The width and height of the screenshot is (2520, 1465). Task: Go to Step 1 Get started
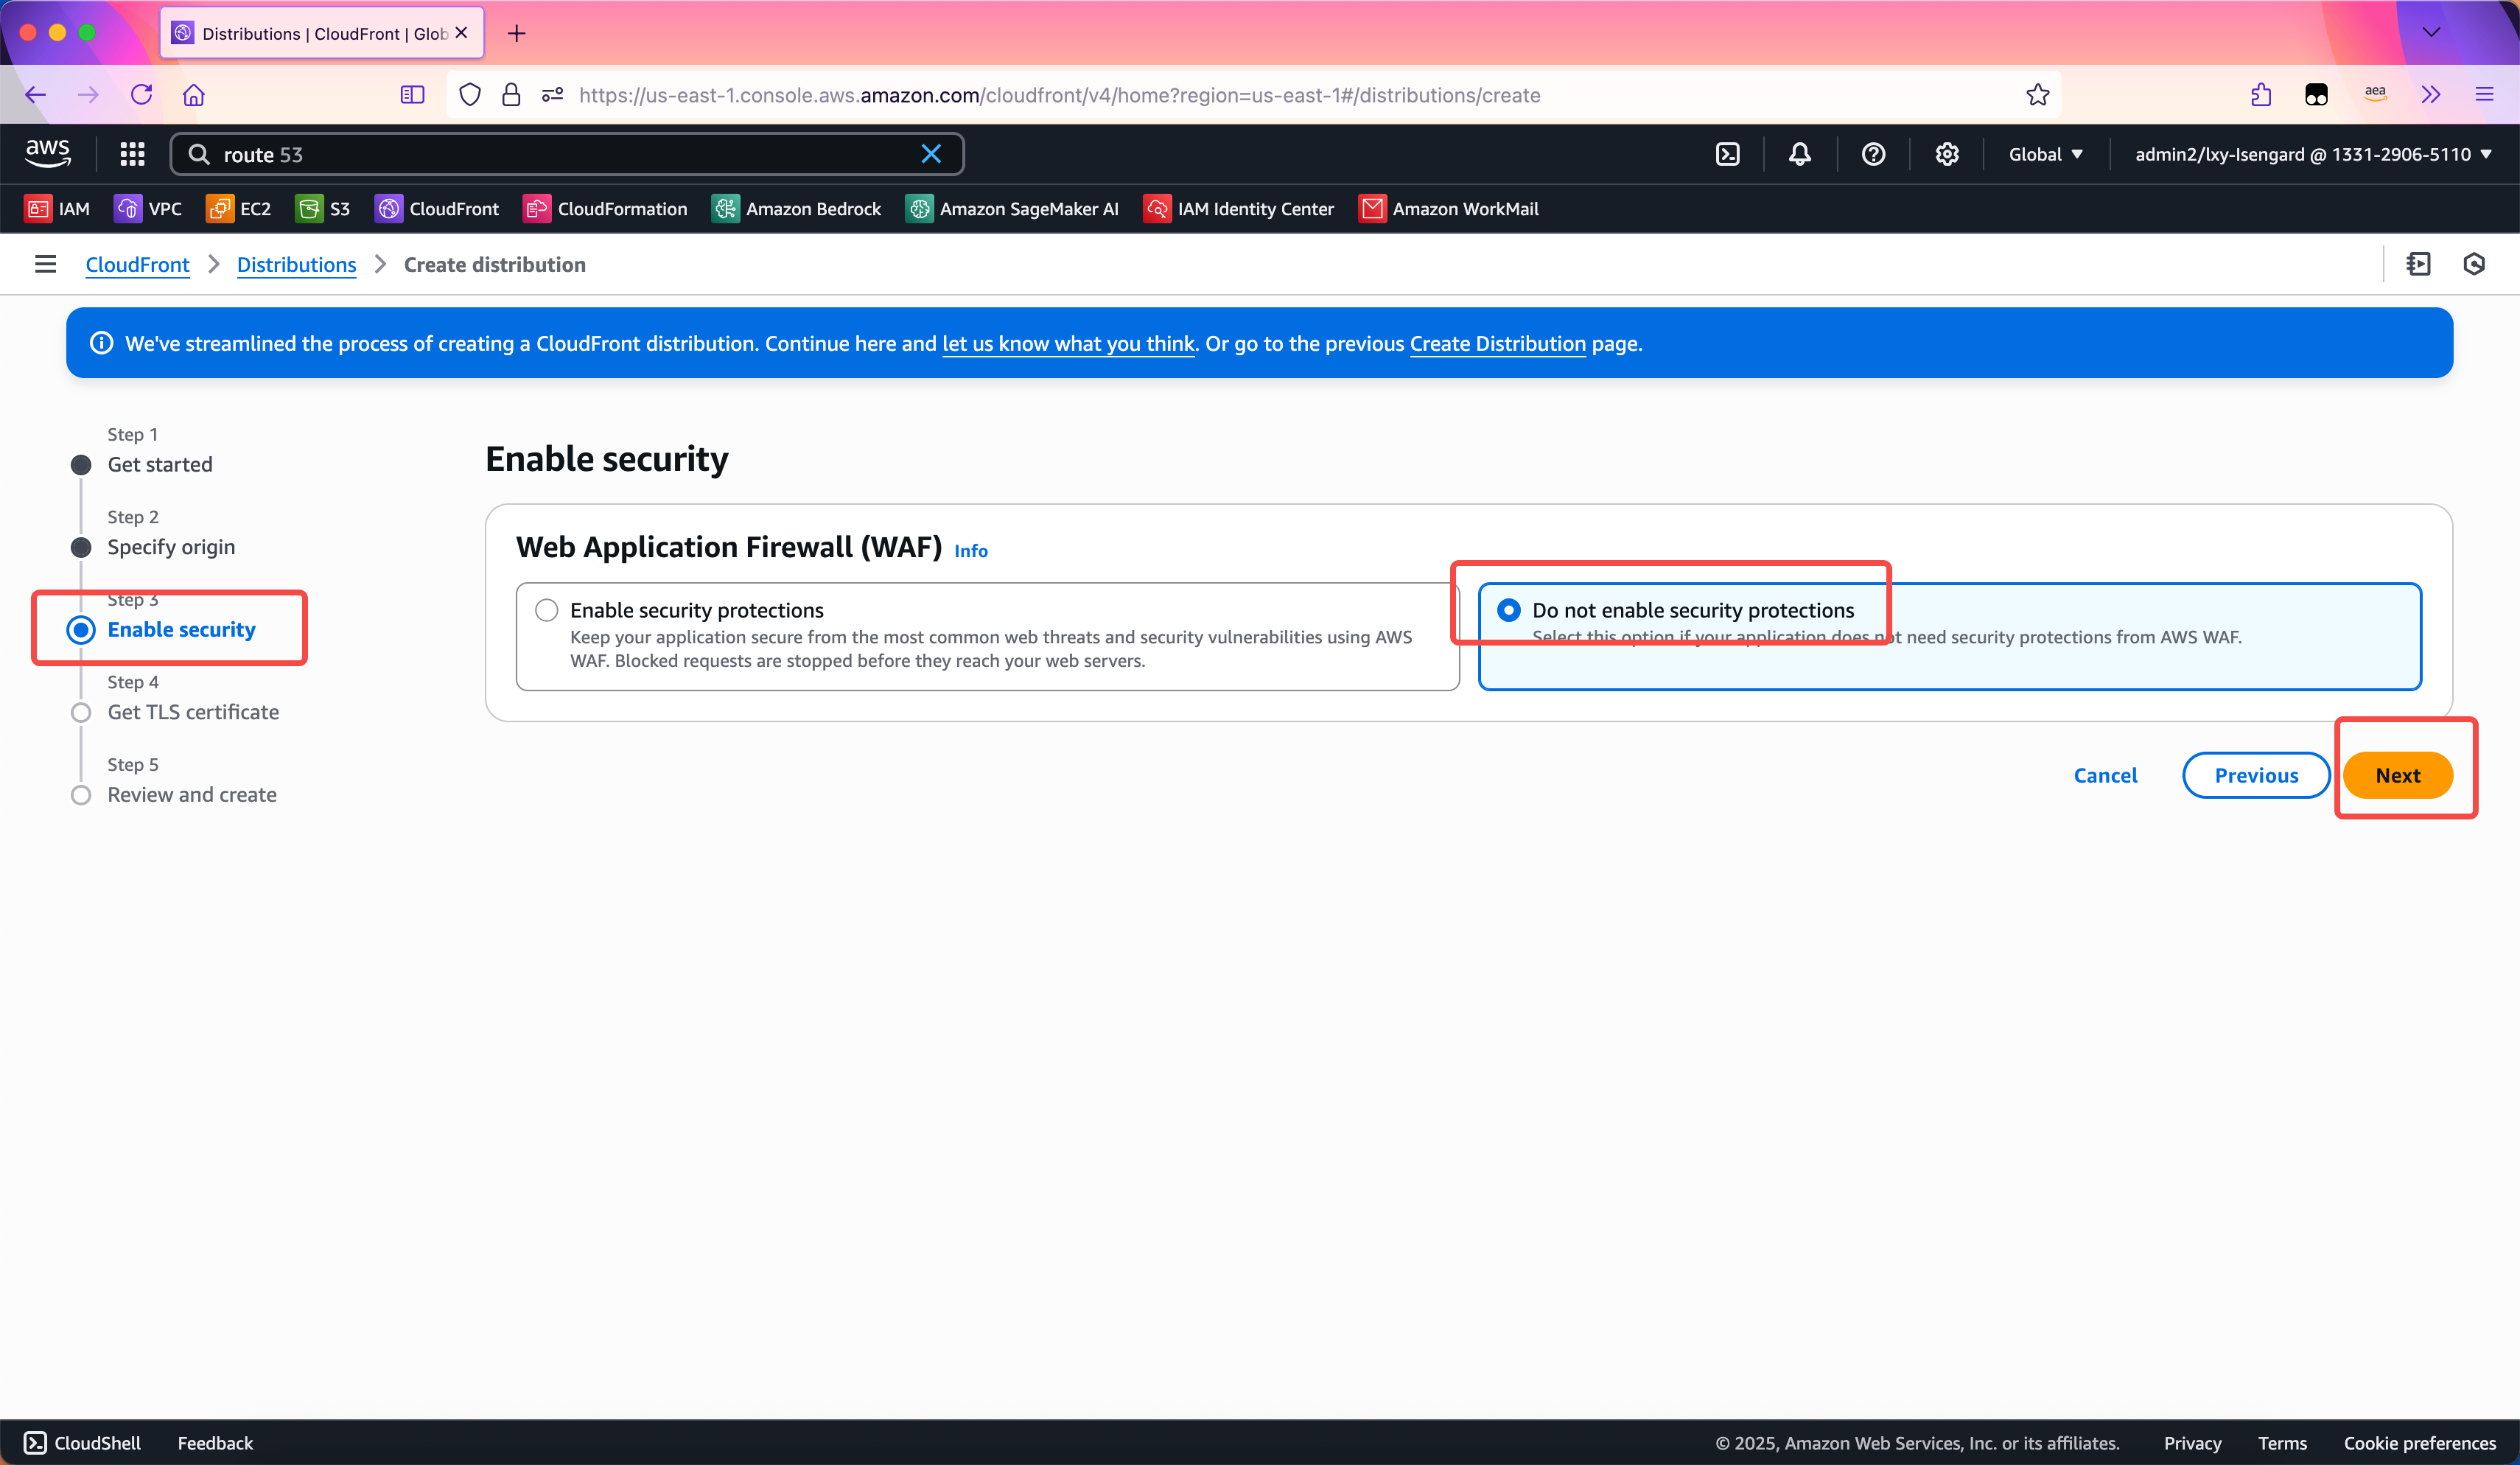click(160, 464)
